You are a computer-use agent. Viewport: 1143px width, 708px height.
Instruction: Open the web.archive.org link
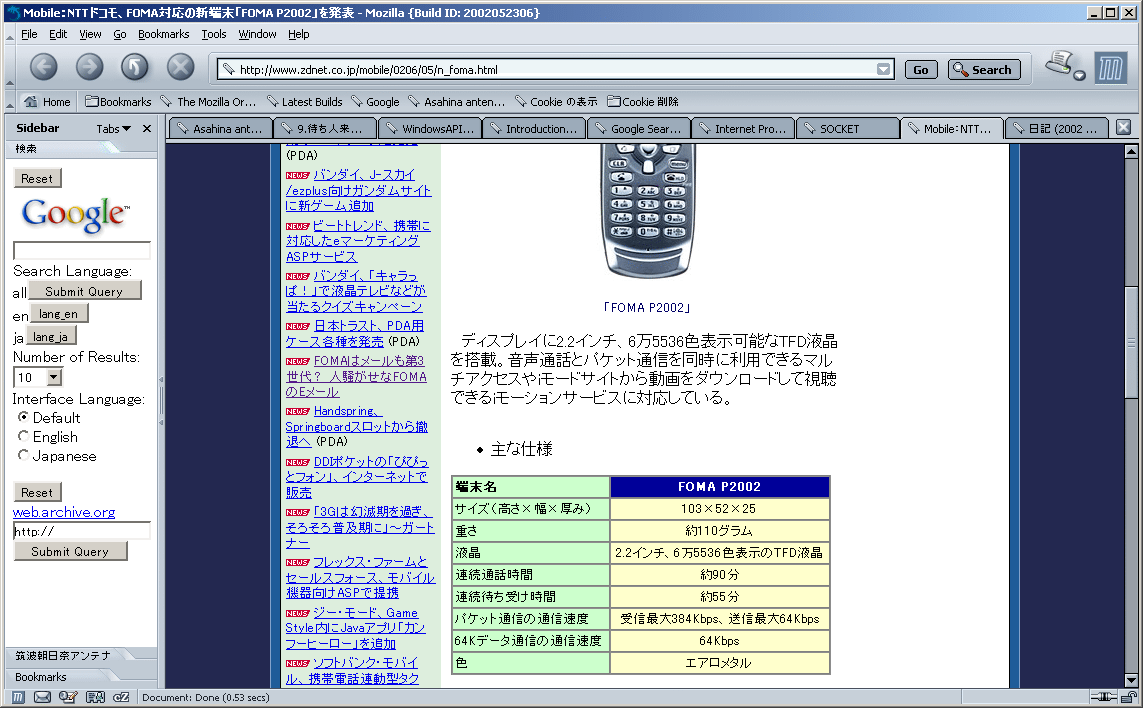point(64,512)
